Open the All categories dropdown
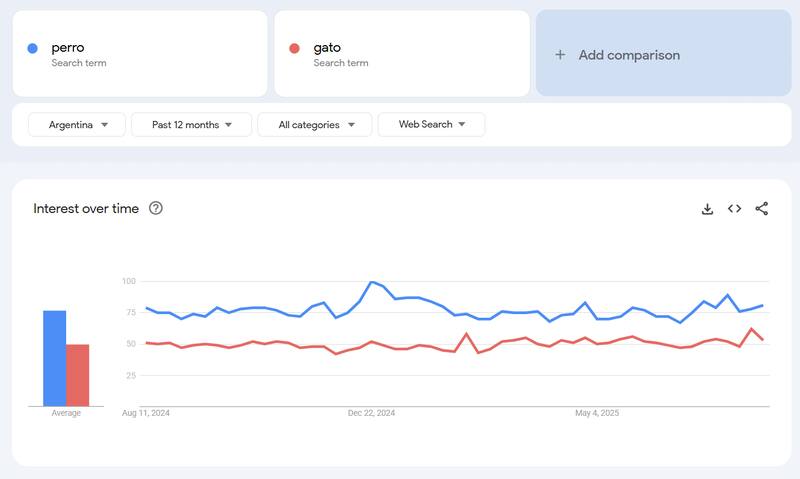This screenshot has height=479, width=800. tap(314, 124)
